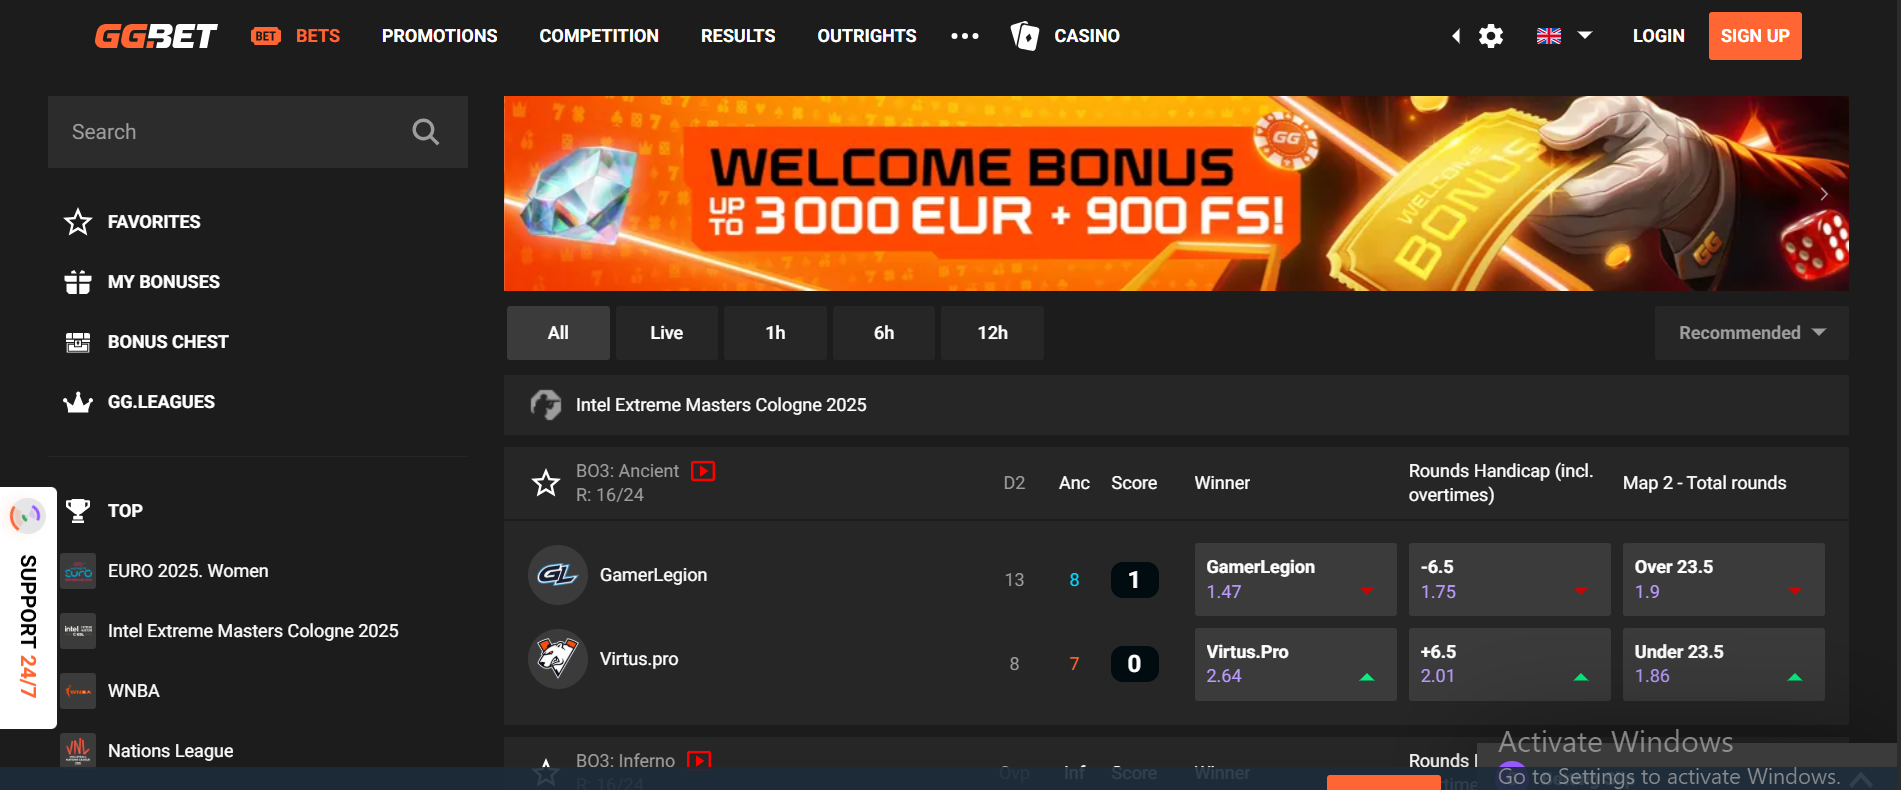The image size is (1901, 790).
Task: Open settings via the gear icon
Action: coord(1491,36)
